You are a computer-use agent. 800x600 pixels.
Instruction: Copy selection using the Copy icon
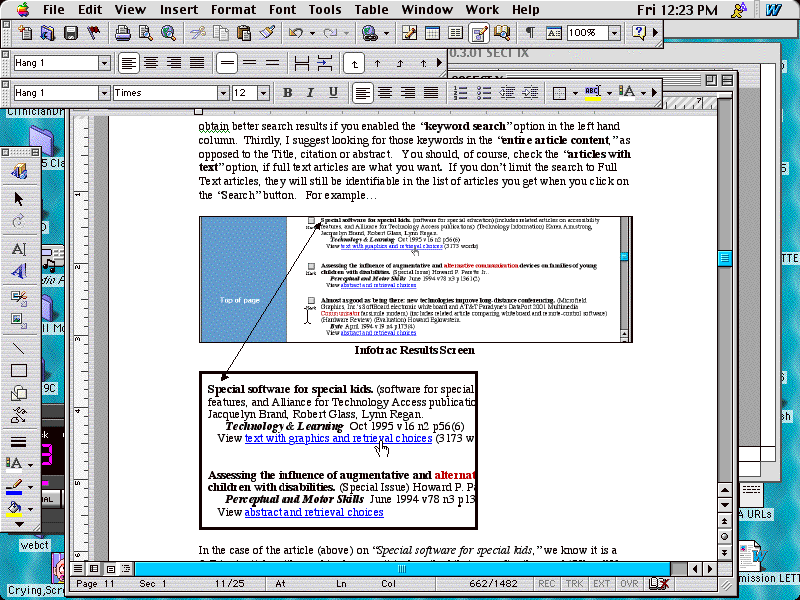click(x=221, y=33)
